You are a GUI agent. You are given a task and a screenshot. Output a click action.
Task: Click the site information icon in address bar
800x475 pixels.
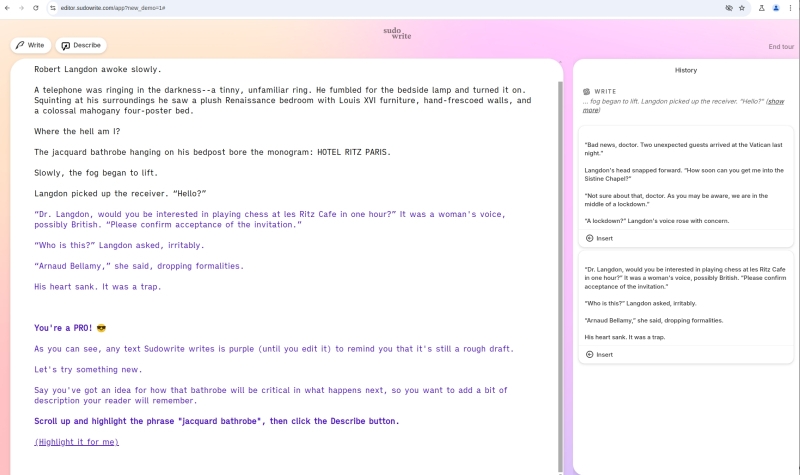(54, 7)
